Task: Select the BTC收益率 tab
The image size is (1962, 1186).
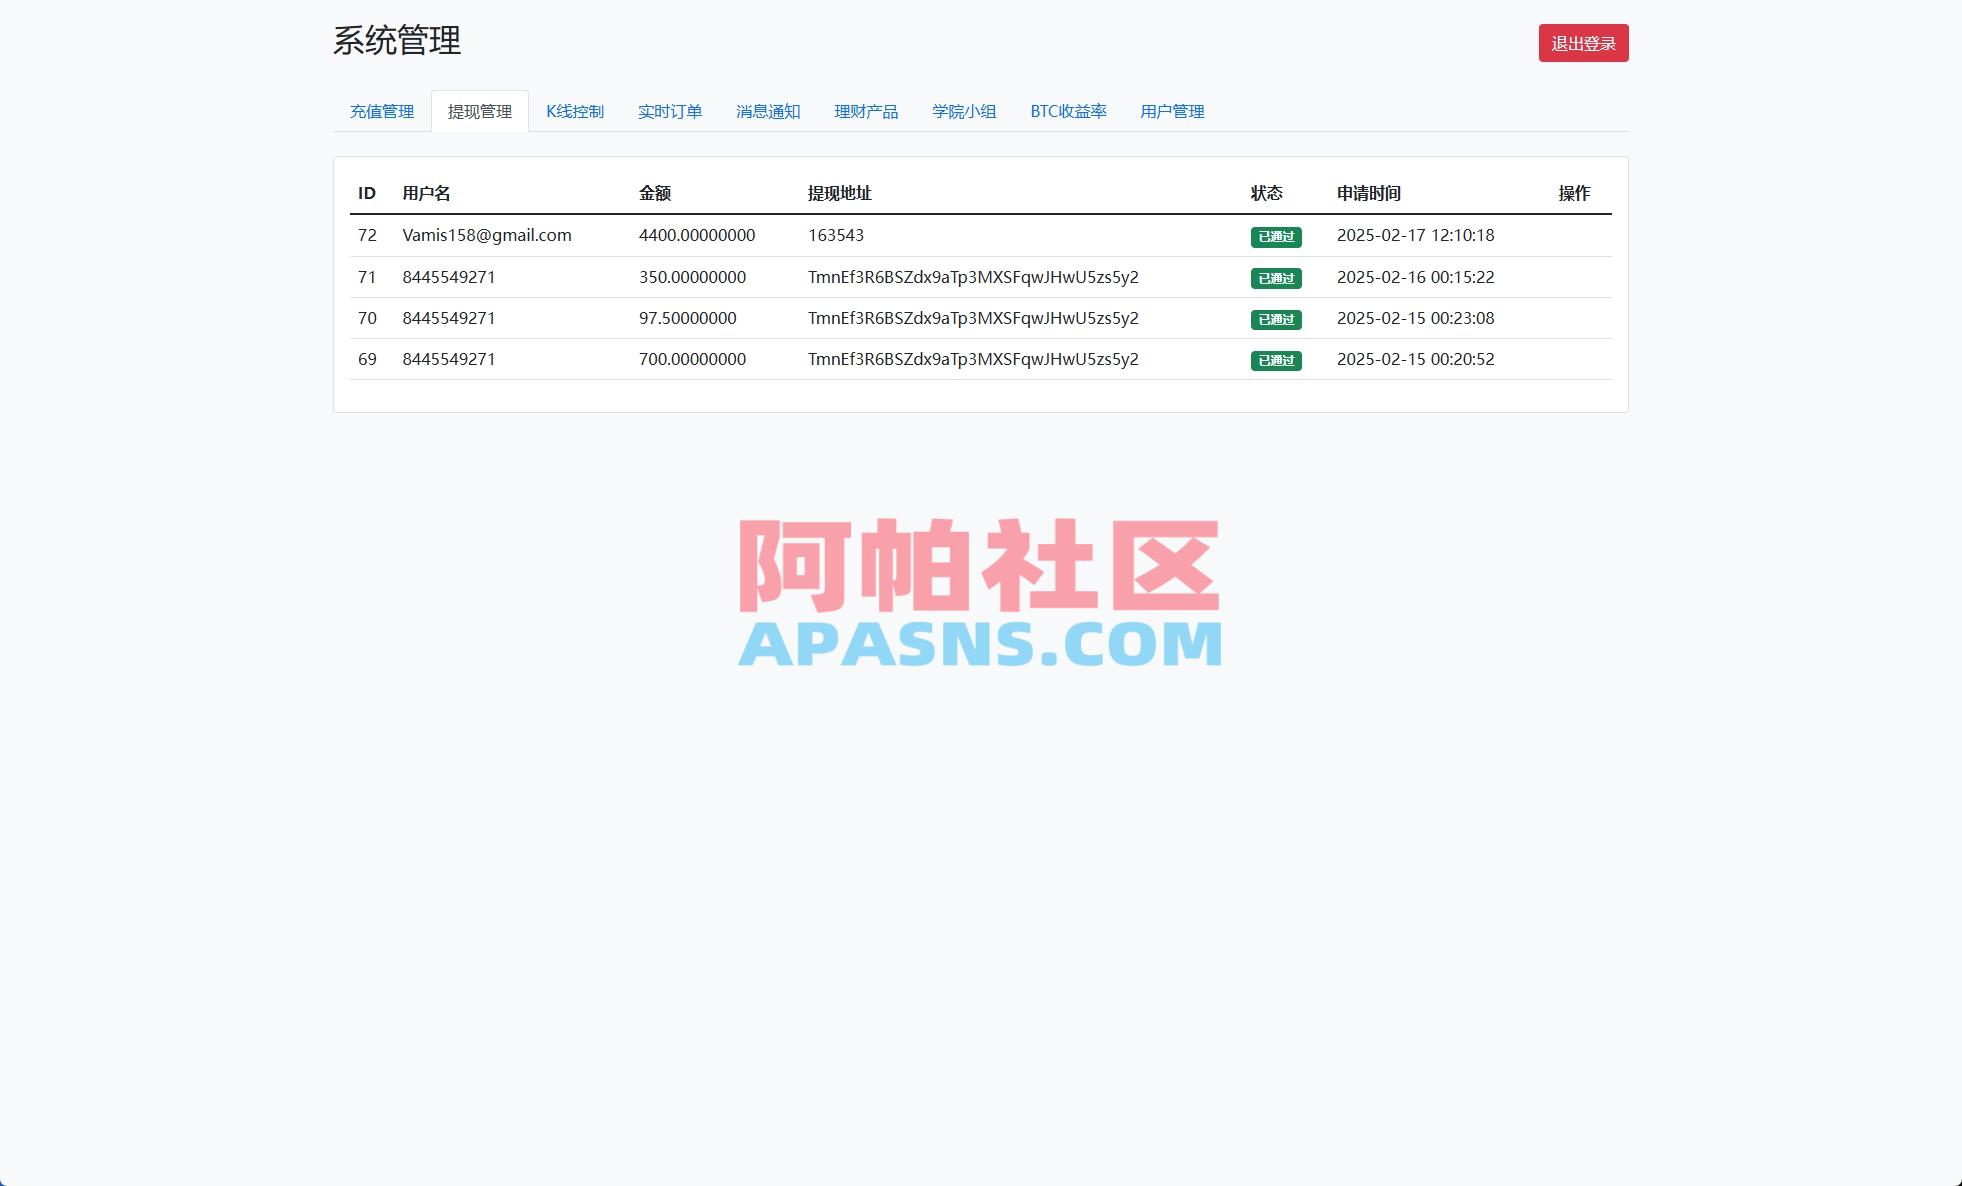Action: tap(1069, 112)
